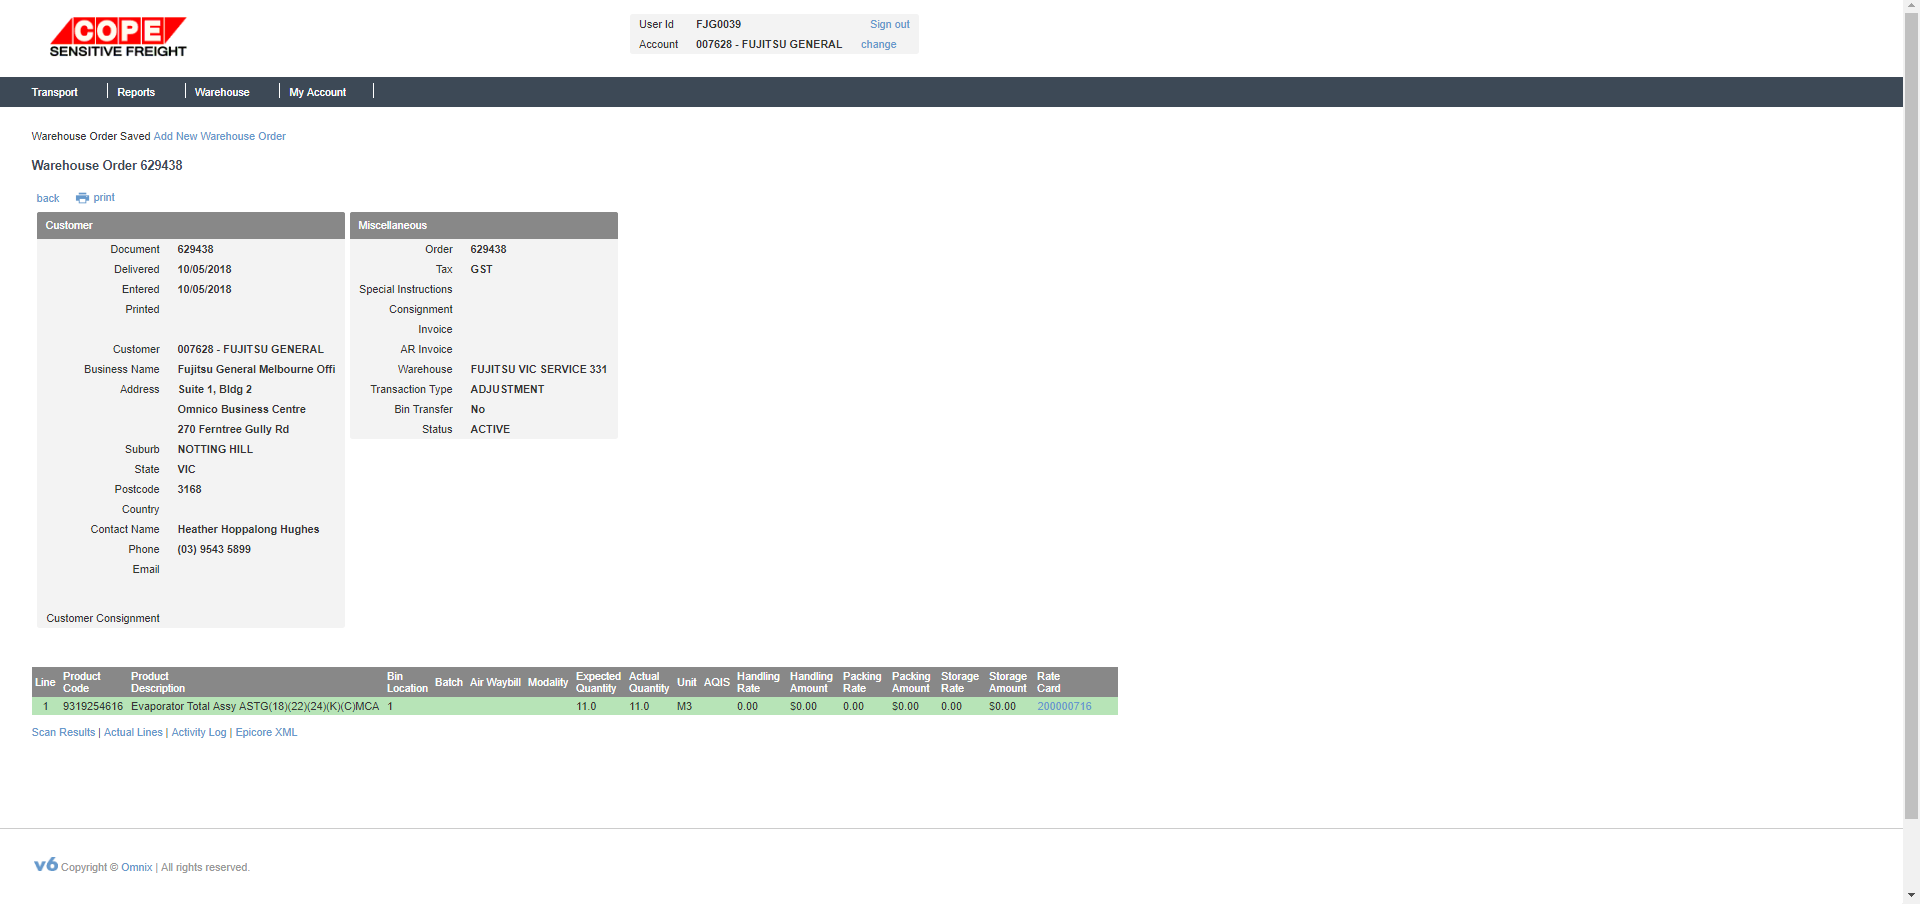Select the ACTIVE status value
This screenshot has width=1920, height=904.
(490, 429)
